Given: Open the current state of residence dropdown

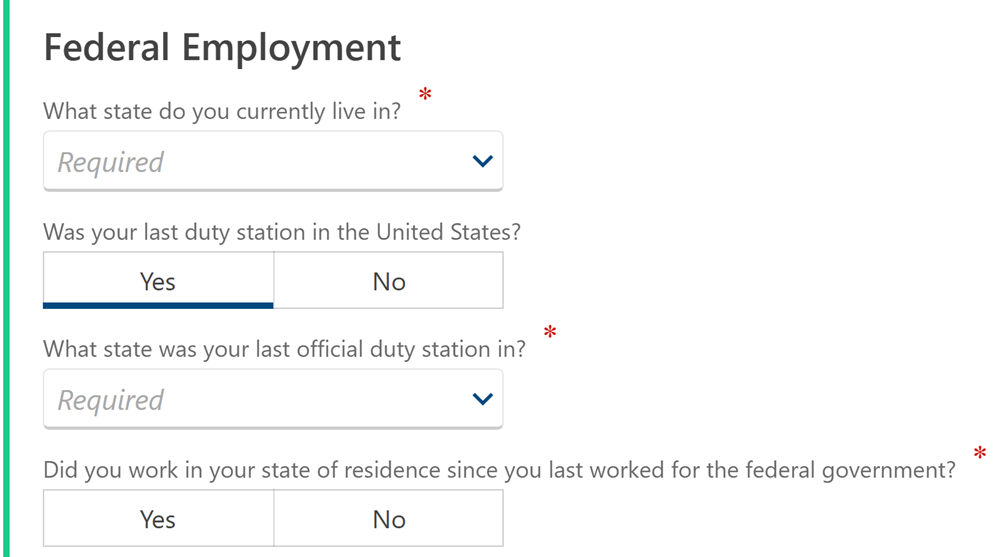Looking at the screenshot, I should click(x=272, y=161).
